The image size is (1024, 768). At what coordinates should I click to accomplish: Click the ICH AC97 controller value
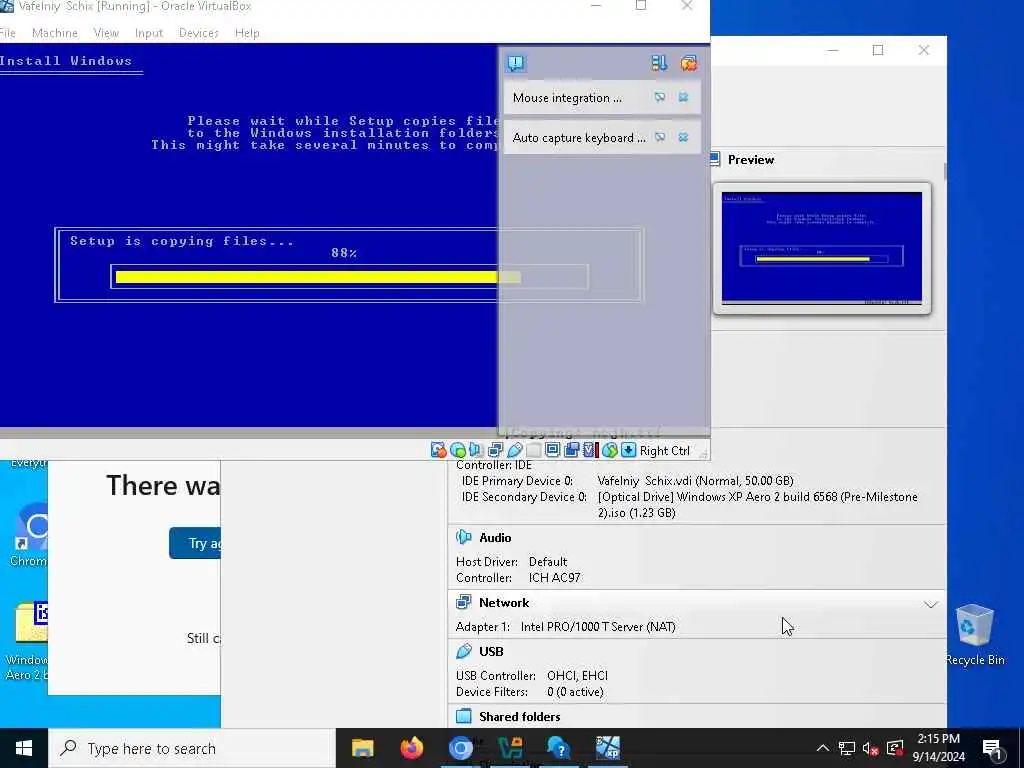554,577
